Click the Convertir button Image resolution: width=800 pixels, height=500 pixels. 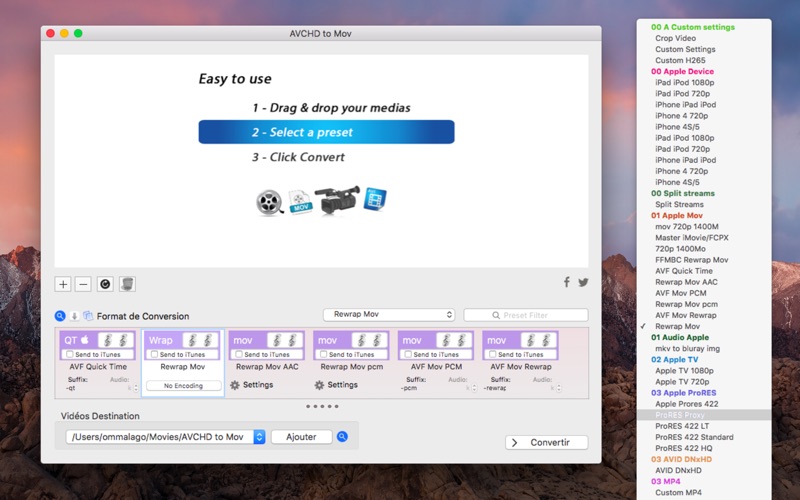coord(546,442)
